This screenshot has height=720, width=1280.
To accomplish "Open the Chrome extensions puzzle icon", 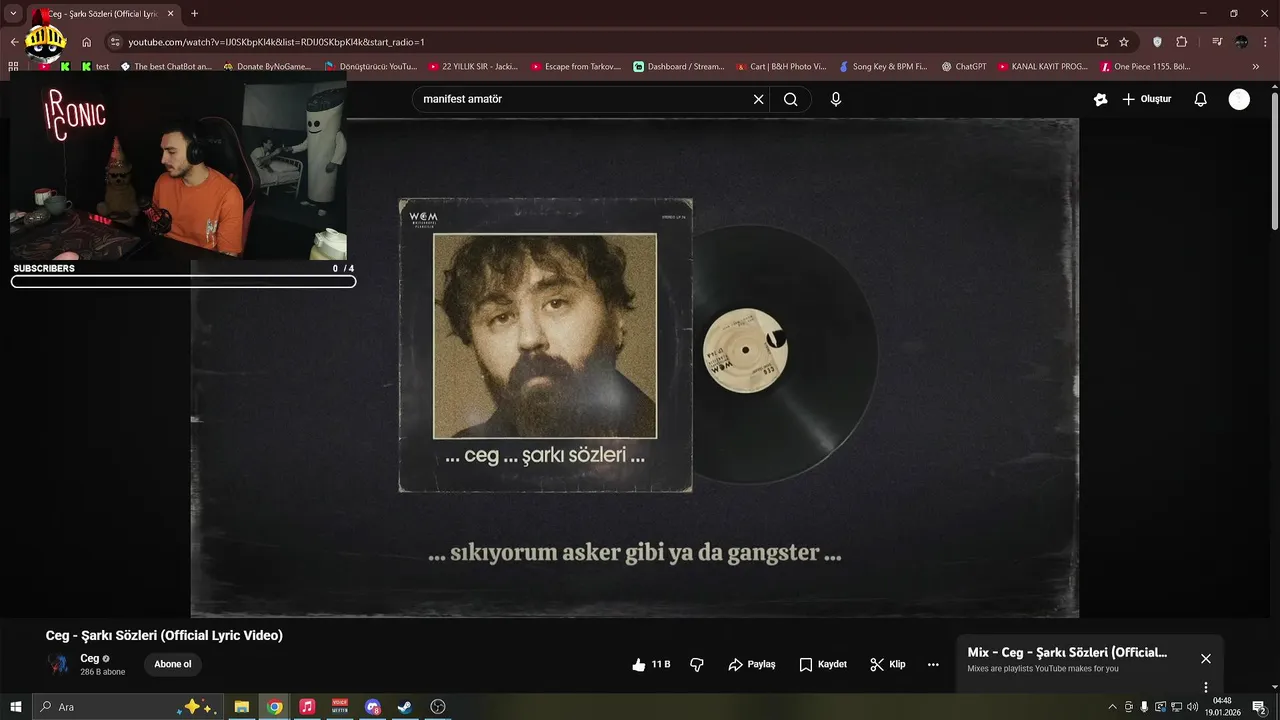I will coord(1182,42).
